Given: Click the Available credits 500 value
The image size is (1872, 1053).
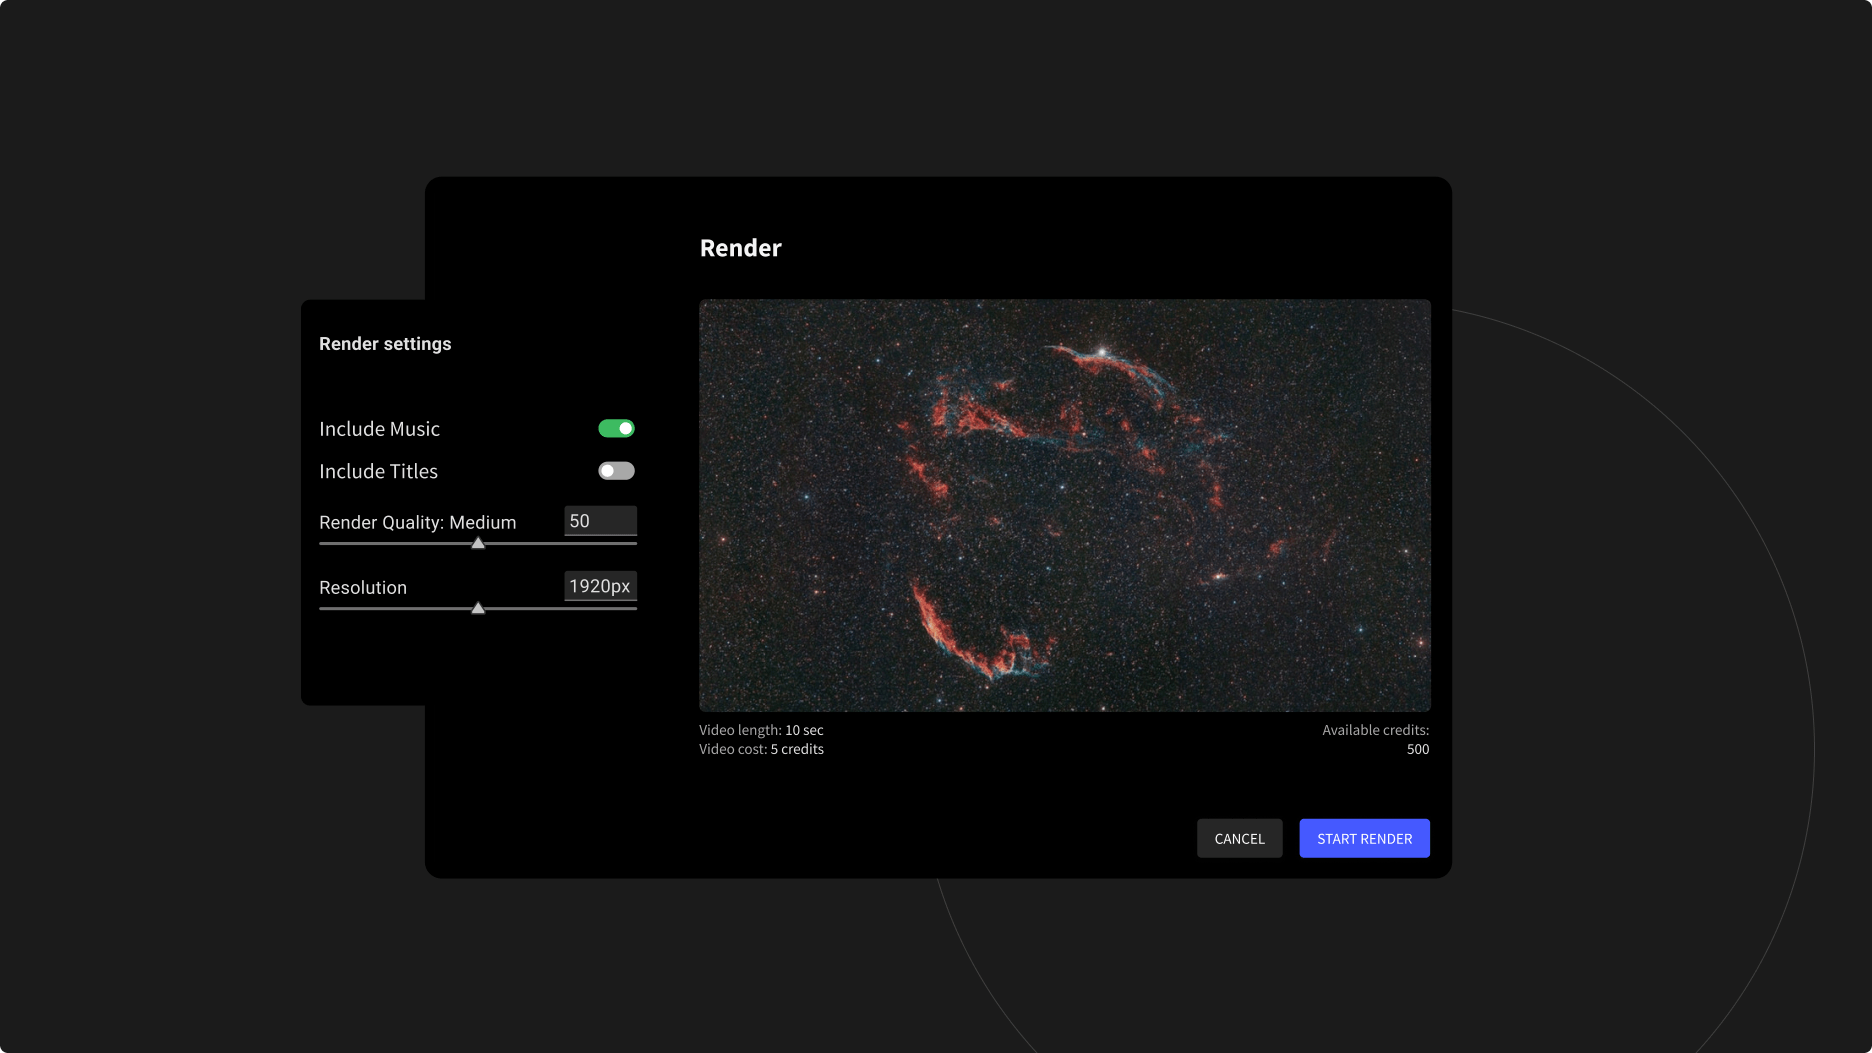Looking at the screenshot, I should click(x=1417, y=749).
